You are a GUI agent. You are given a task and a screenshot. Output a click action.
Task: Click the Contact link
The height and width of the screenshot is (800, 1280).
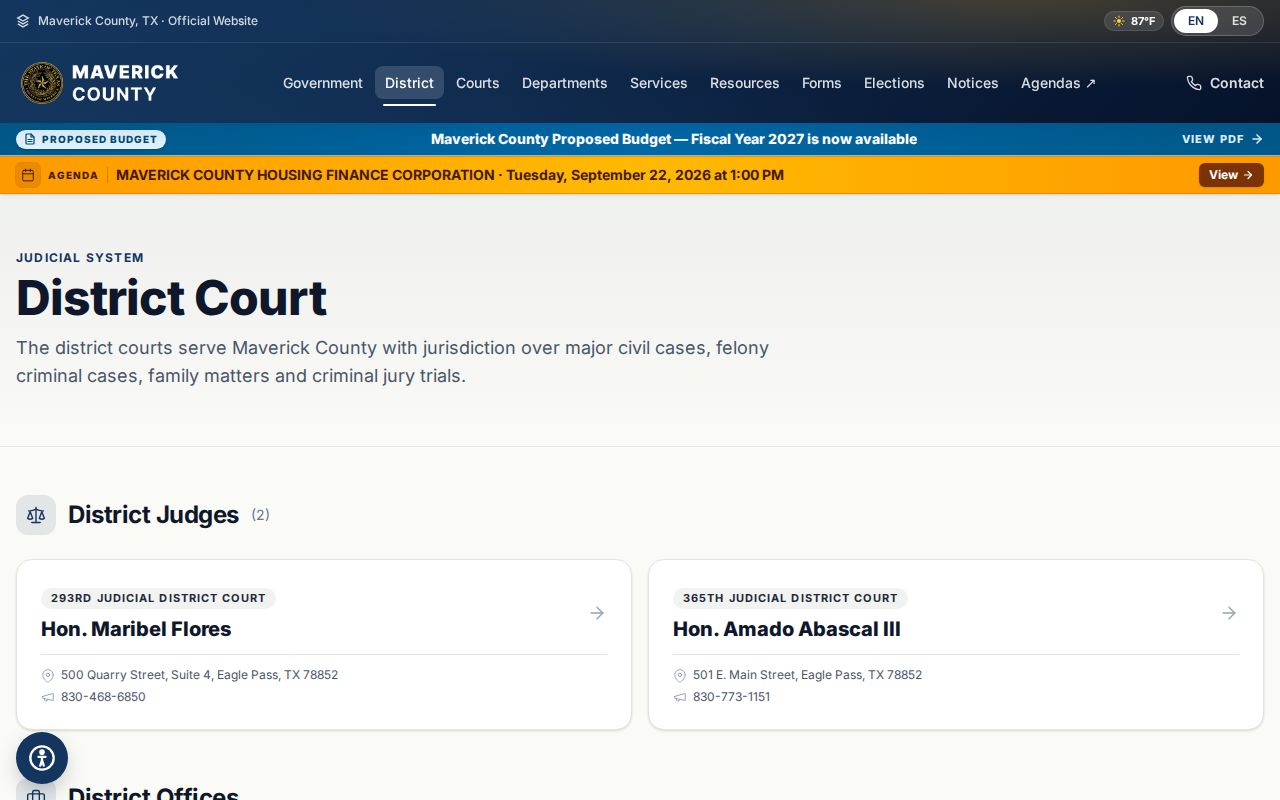tap(1225, 83)
